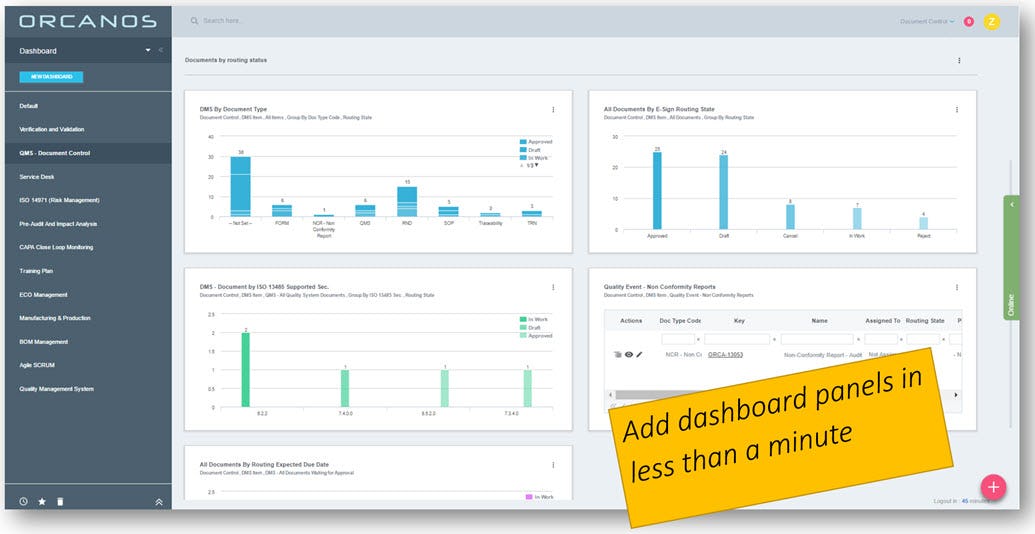The width and height of the screenshot is (1035, 534).
Task: Expand sidebar footer with double up chevron
Action: [x=159, y=502]
